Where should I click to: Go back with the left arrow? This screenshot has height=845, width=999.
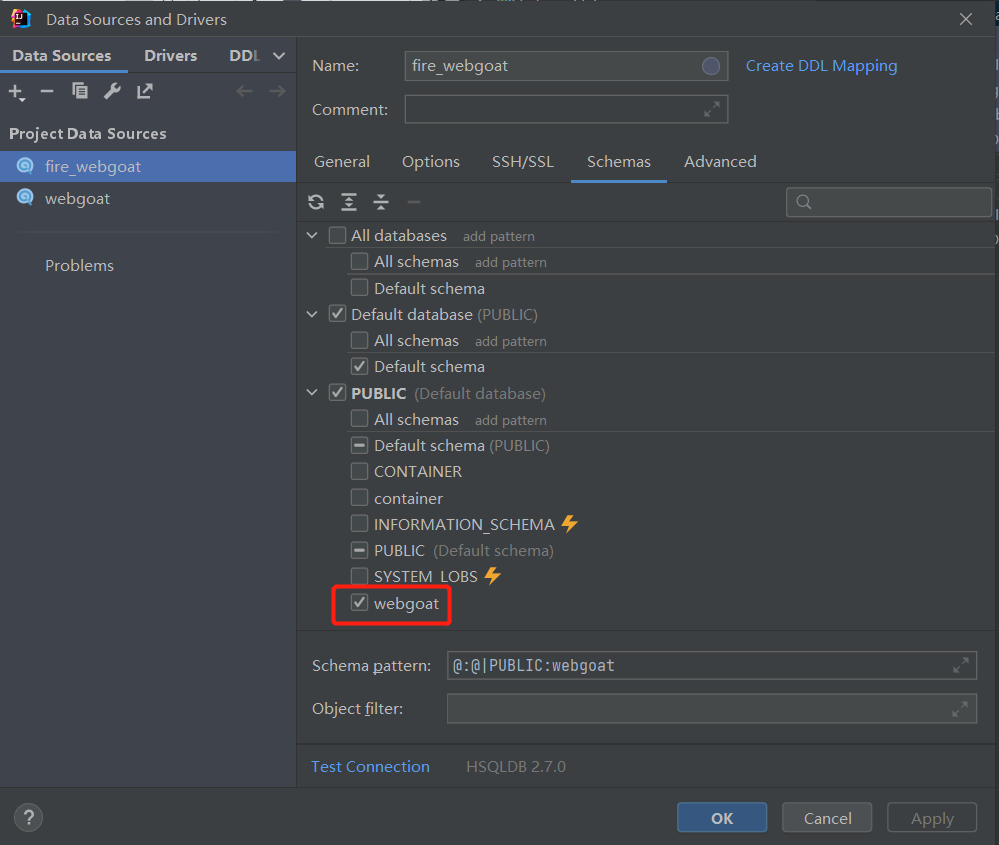[245, 91]
